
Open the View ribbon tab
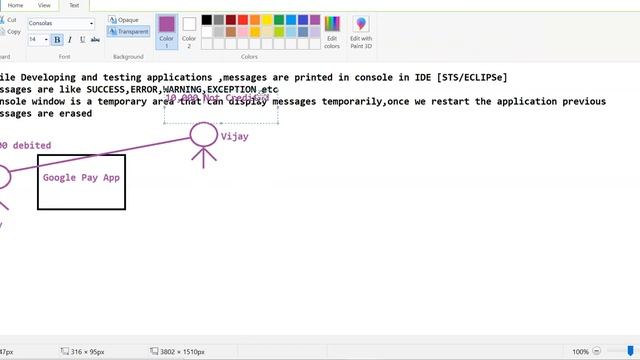tap(44, 5)
